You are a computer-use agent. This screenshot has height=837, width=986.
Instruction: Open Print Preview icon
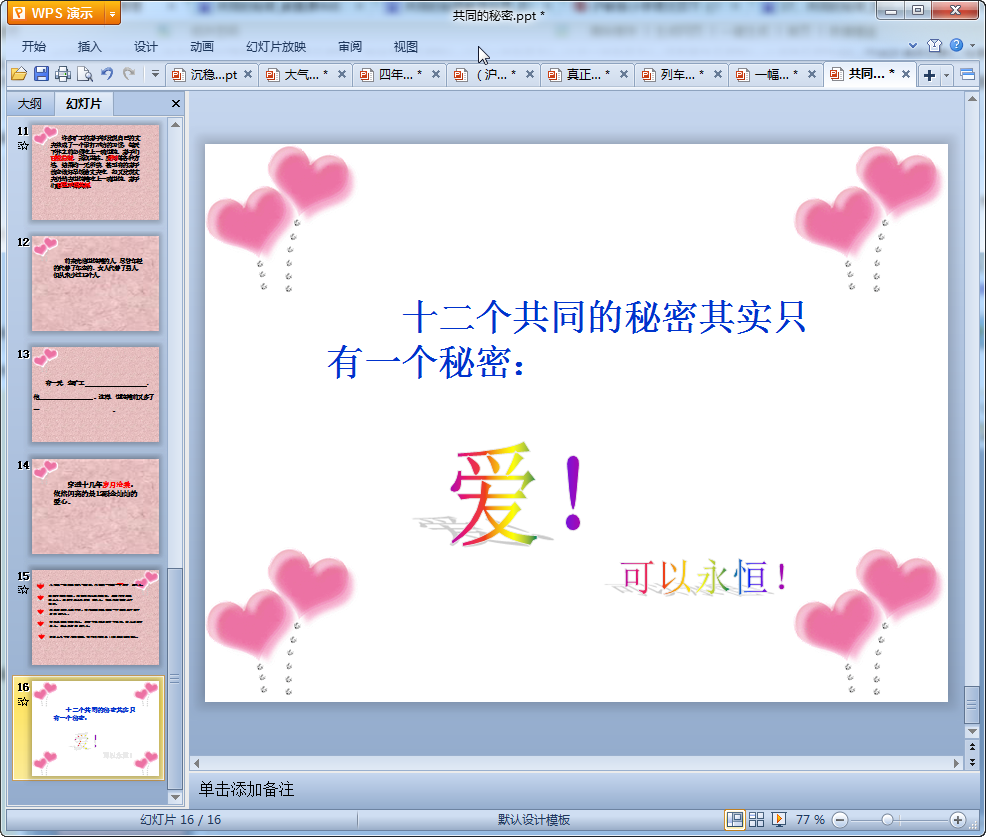(x=85, y=74)
